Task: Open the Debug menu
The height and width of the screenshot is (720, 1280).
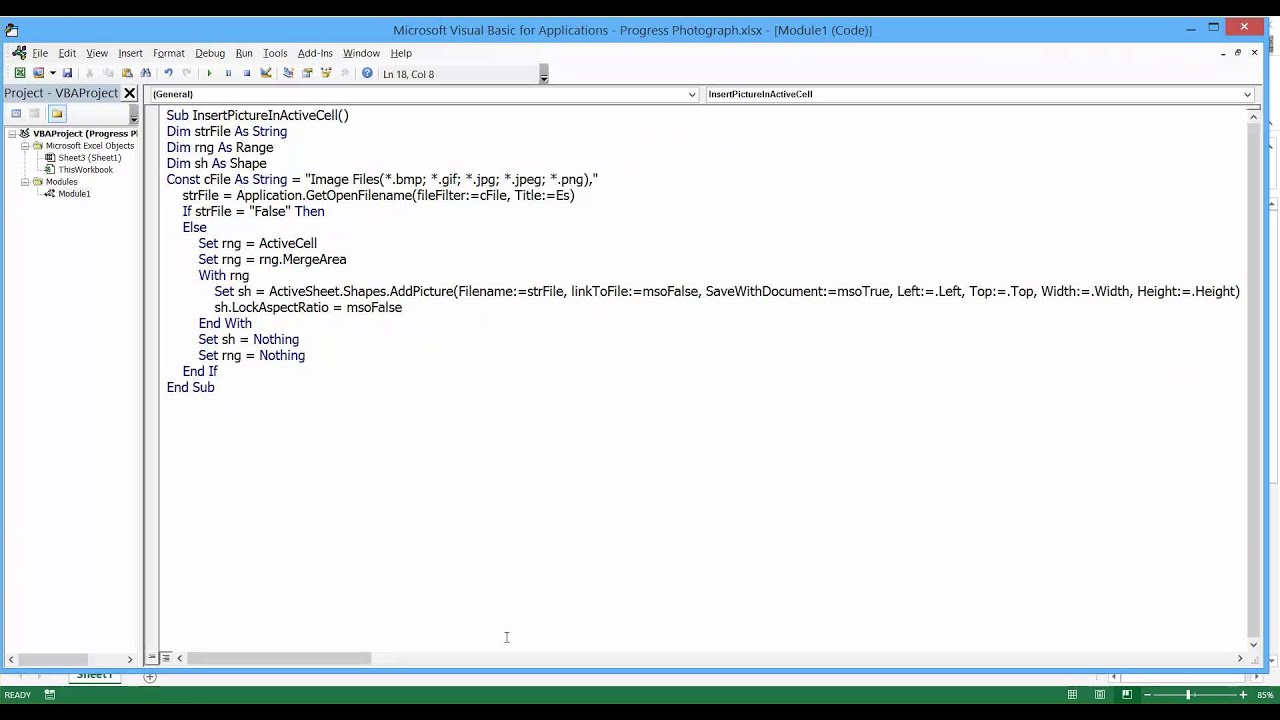Action: [x=210, y=53]
